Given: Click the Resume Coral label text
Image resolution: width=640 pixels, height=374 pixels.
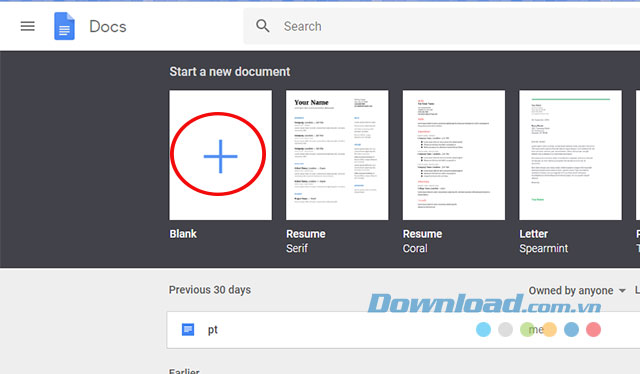Looking at the screenshot, I should 422,241.
